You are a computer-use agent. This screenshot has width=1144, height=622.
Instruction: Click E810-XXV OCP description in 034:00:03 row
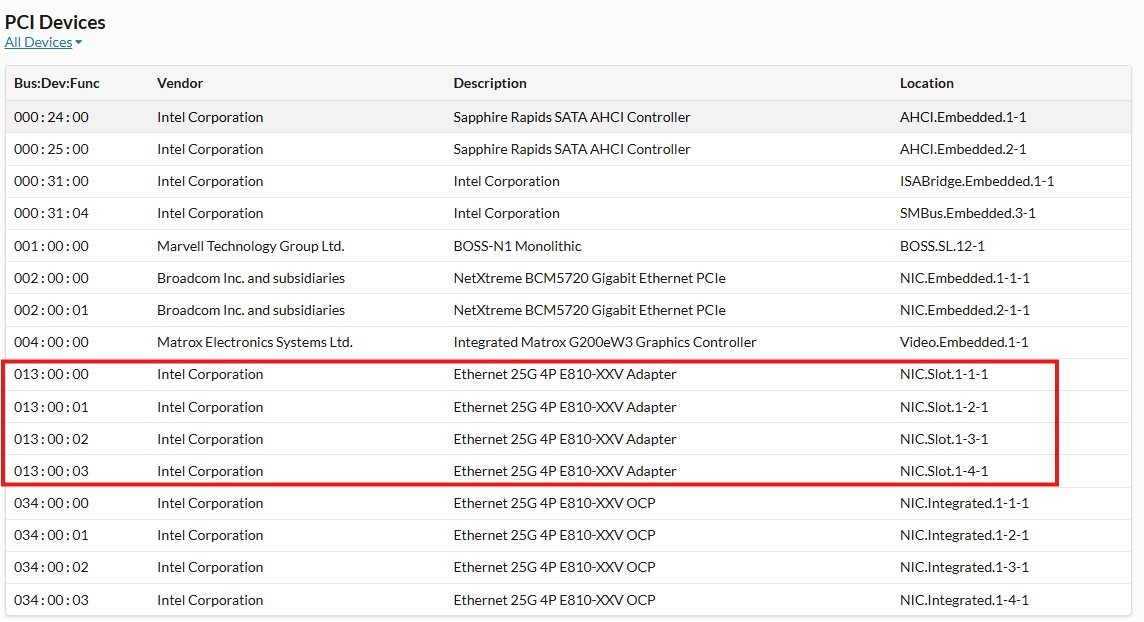tap(554, 601)
